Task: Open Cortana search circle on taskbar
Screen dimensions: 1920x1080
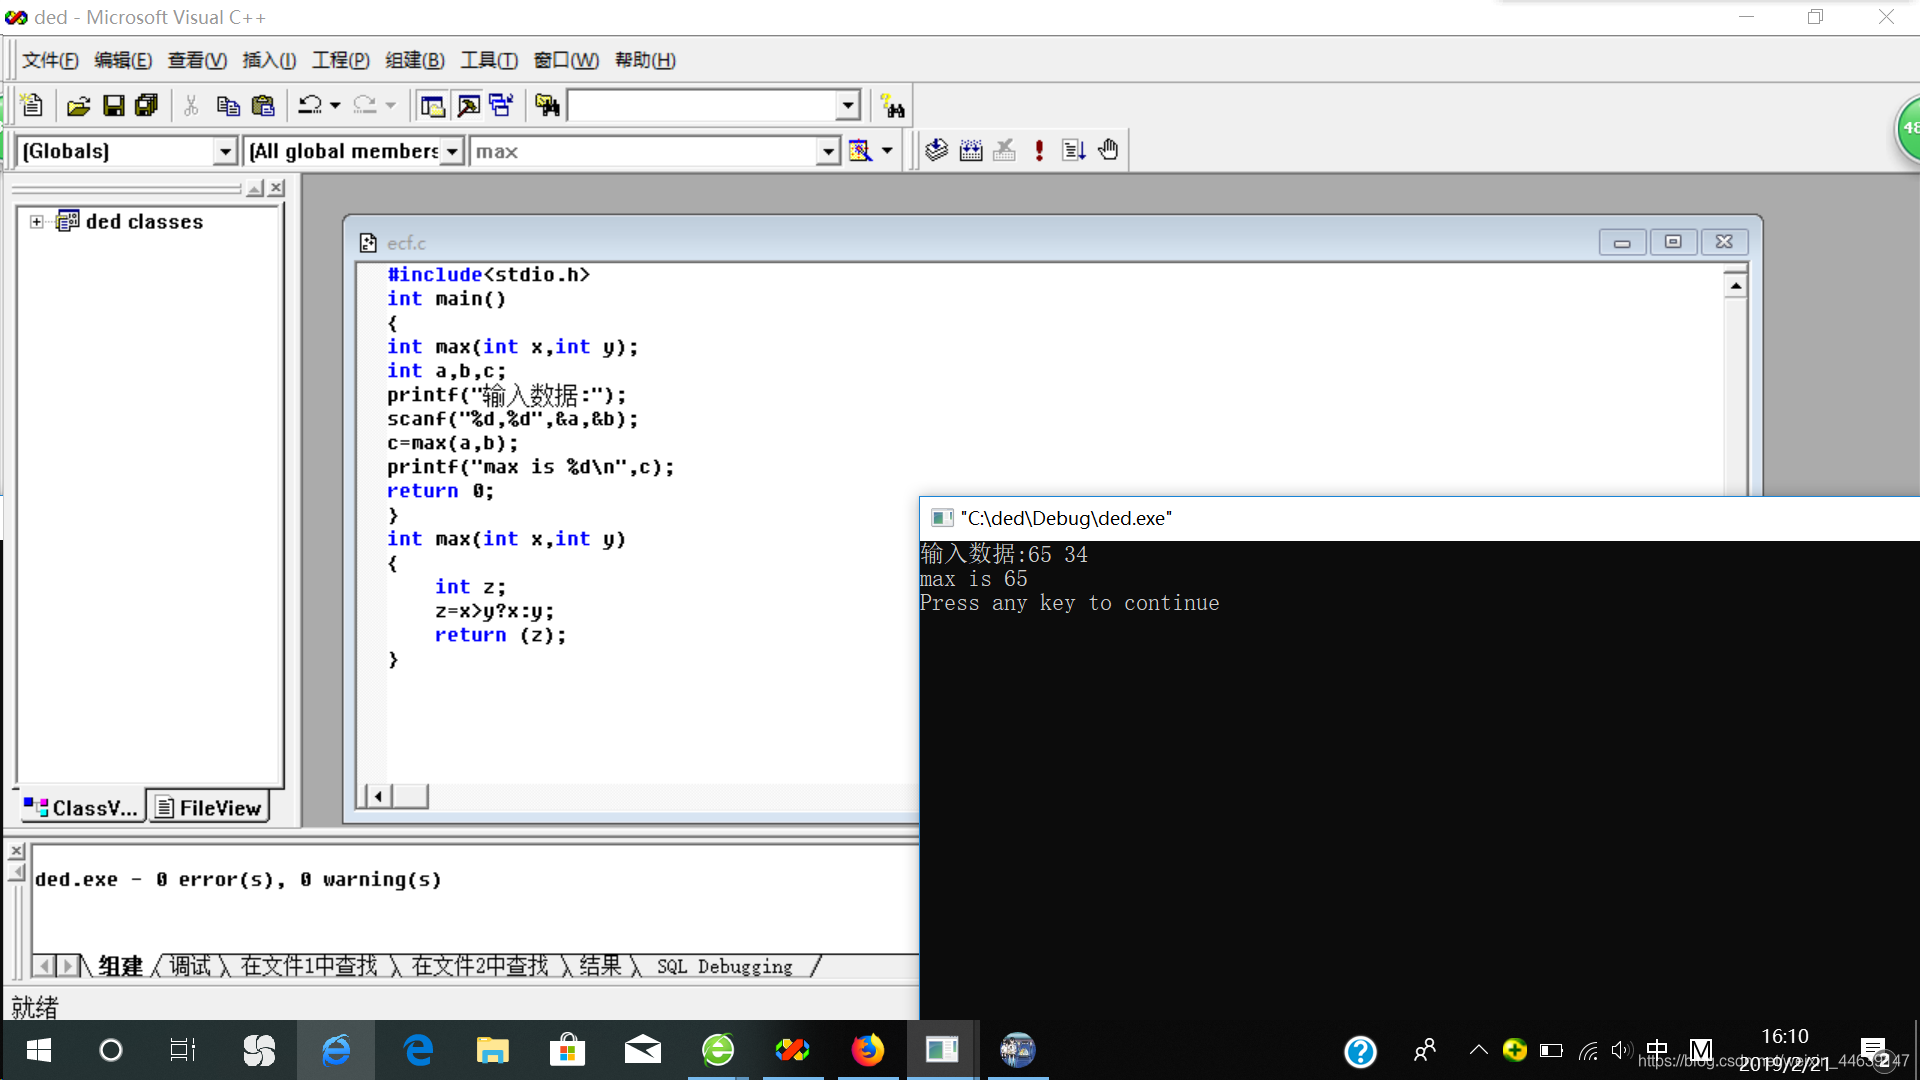Action: [x=111, y=1050]
